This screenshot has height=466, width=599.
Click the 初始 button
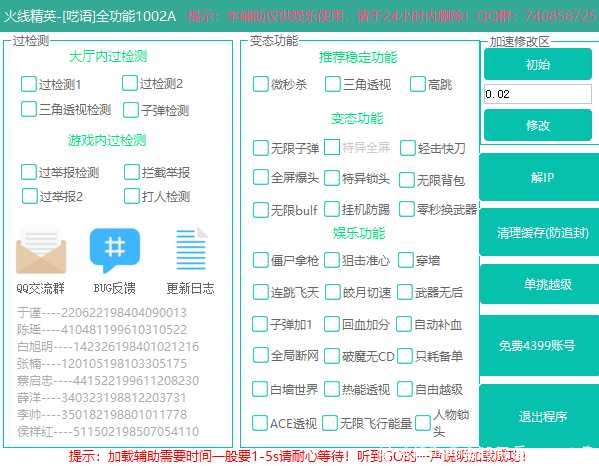[538, 64]
